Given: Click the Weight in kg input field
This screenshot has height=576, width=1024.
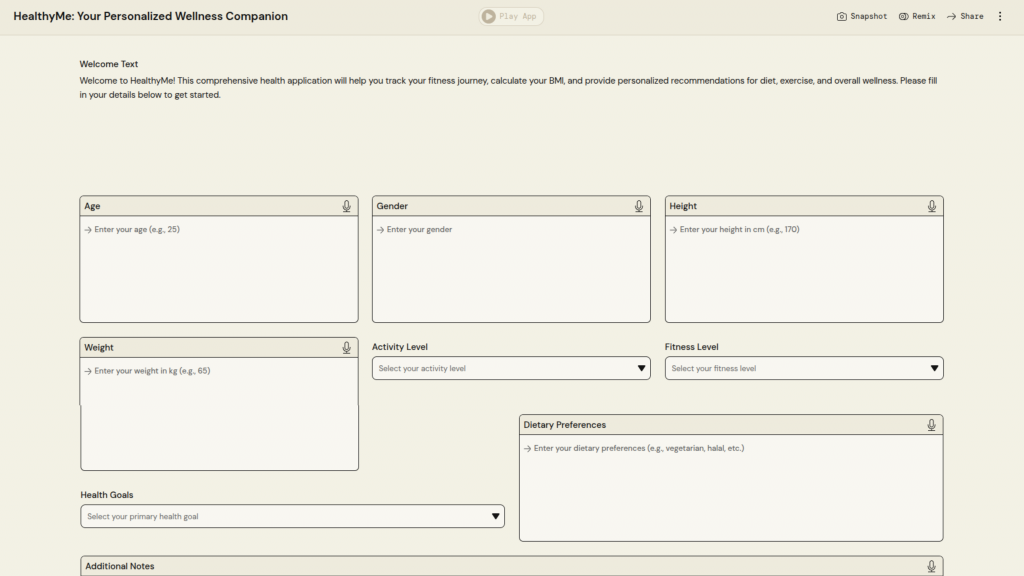Looking at the screenshot, I should click(219, 414).
